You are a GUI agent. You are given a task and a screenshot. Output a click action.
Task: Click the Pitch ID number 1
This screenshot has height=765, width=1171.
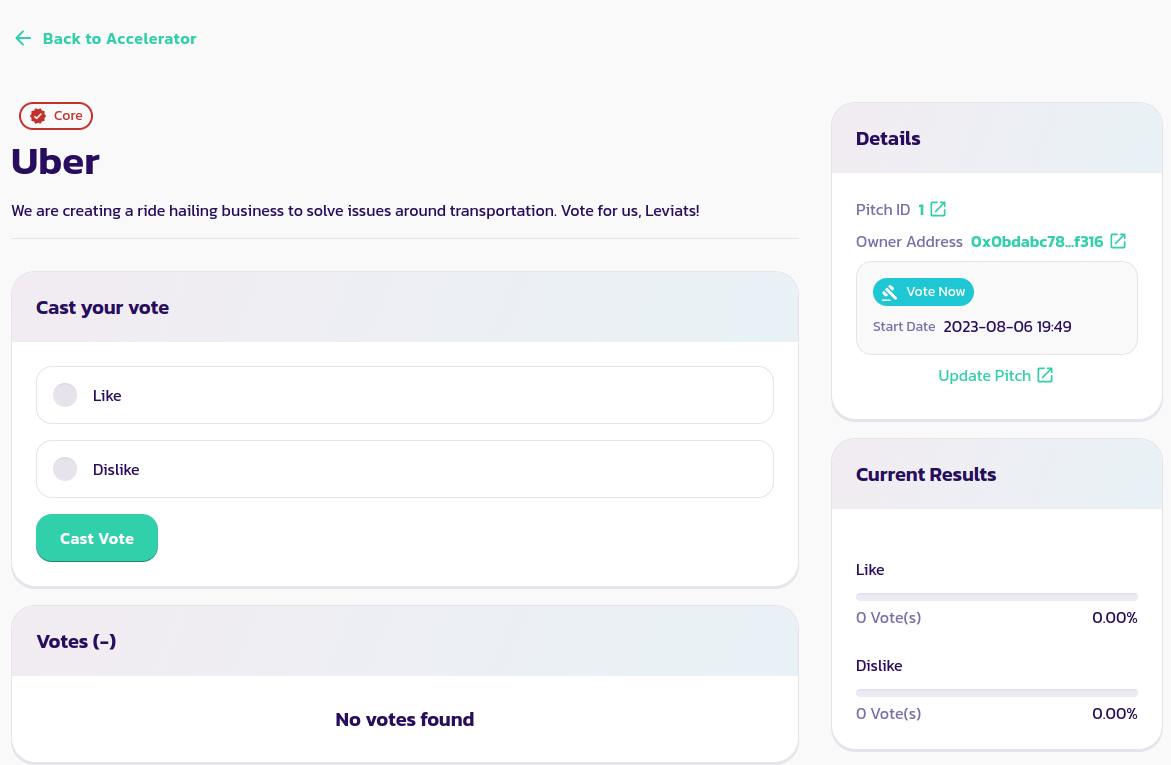click(921, 210)
